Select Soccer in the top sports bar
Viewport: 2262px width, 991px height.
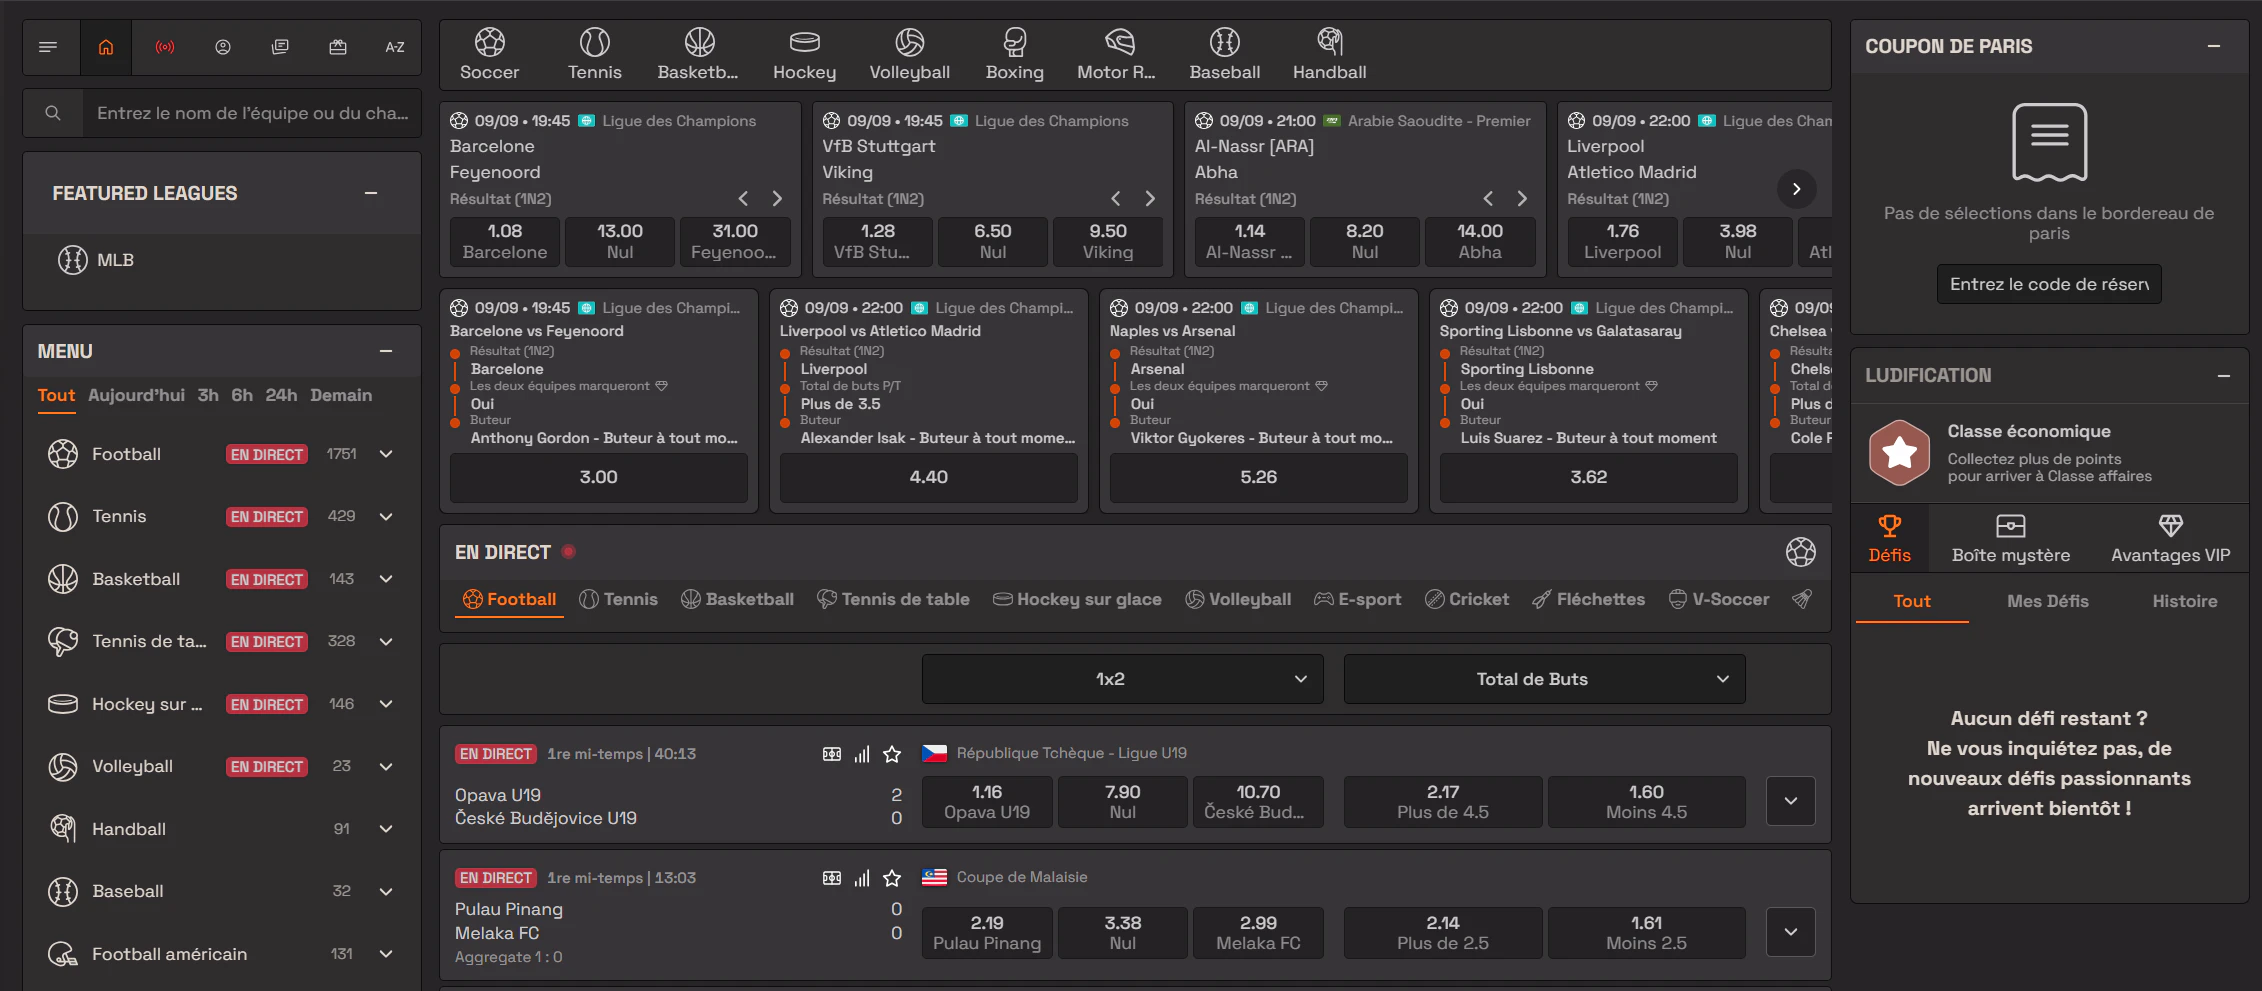coord(490,55)
